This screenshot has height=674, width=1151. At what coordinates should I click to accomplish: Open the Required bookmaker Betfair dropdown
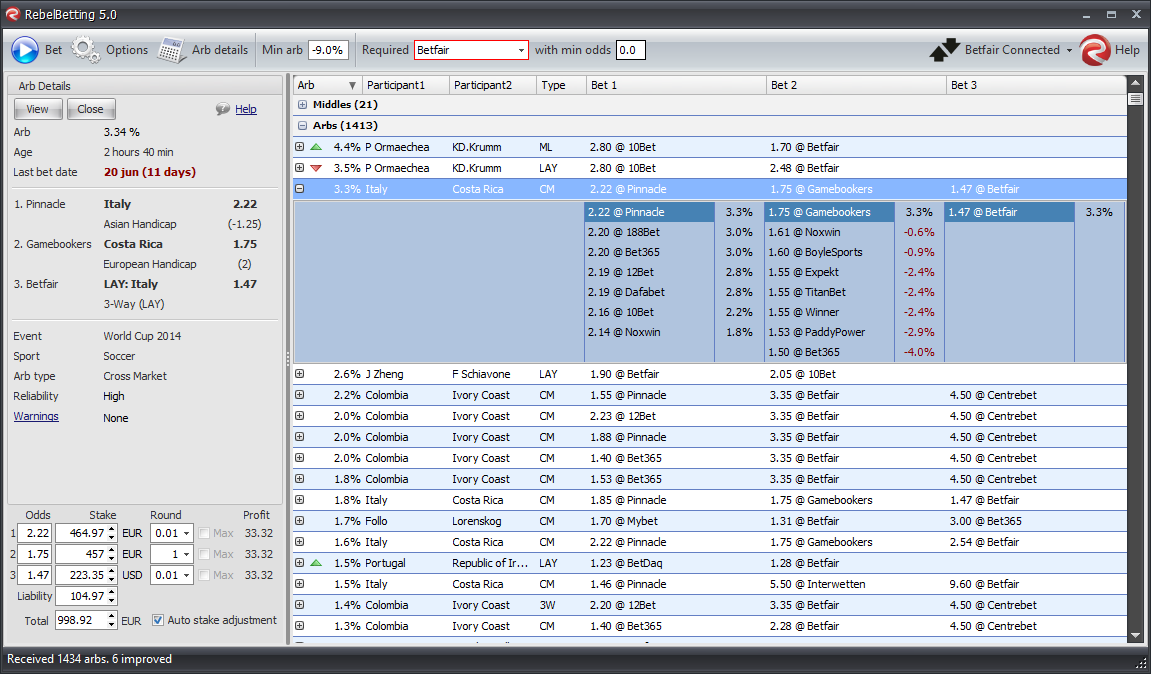click(x=521, y=50)
